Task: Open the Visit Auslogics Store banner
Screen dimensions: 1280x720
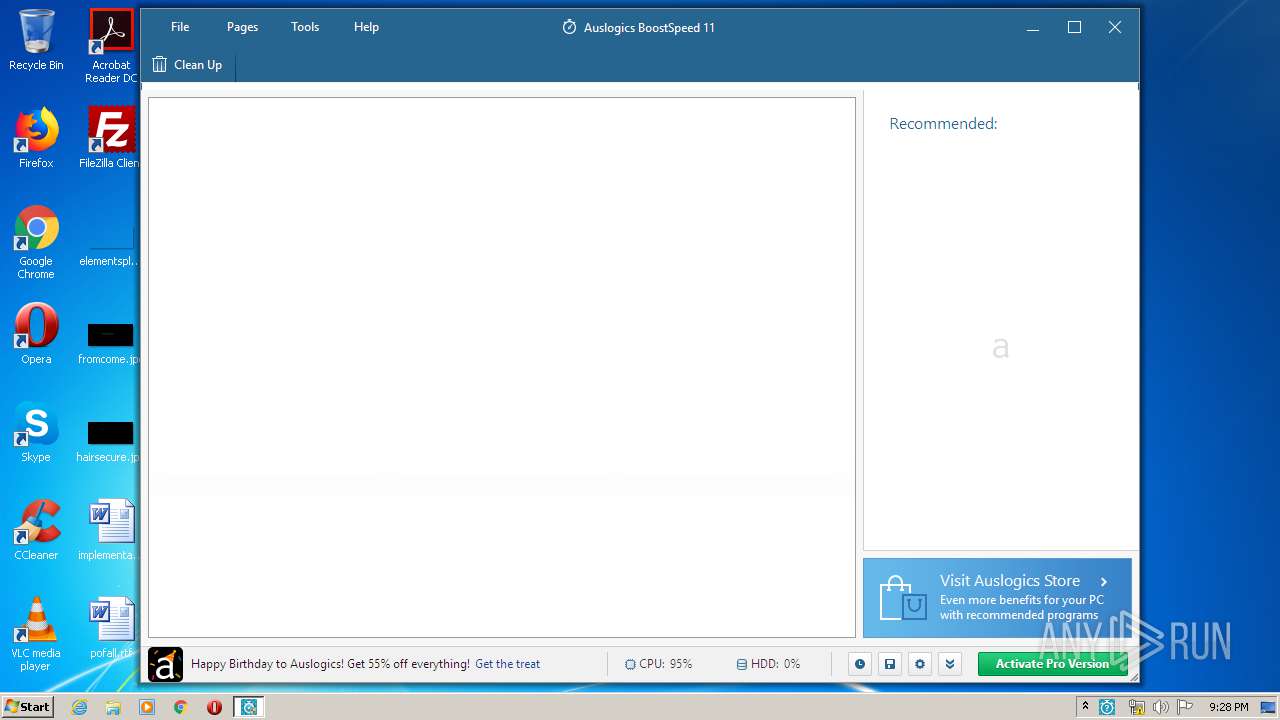Action: [x=997, y=598]
